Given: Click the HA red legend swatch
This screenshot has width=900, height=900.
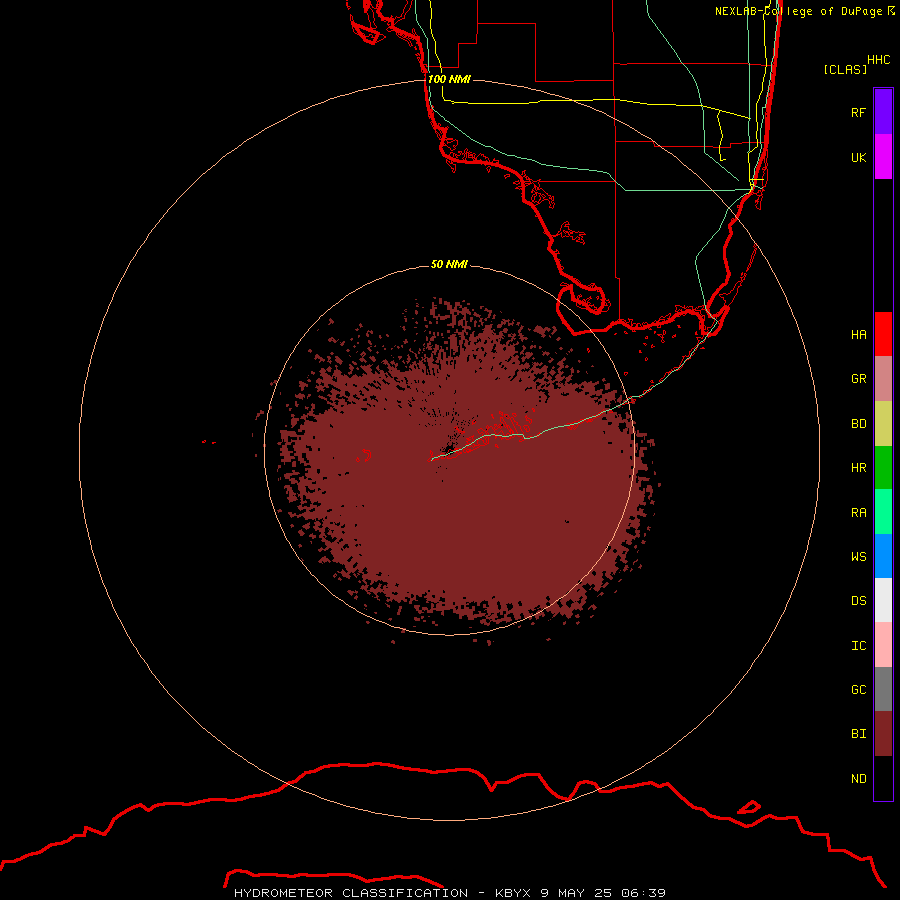Looking at the screenshot, I should (883, 334).
